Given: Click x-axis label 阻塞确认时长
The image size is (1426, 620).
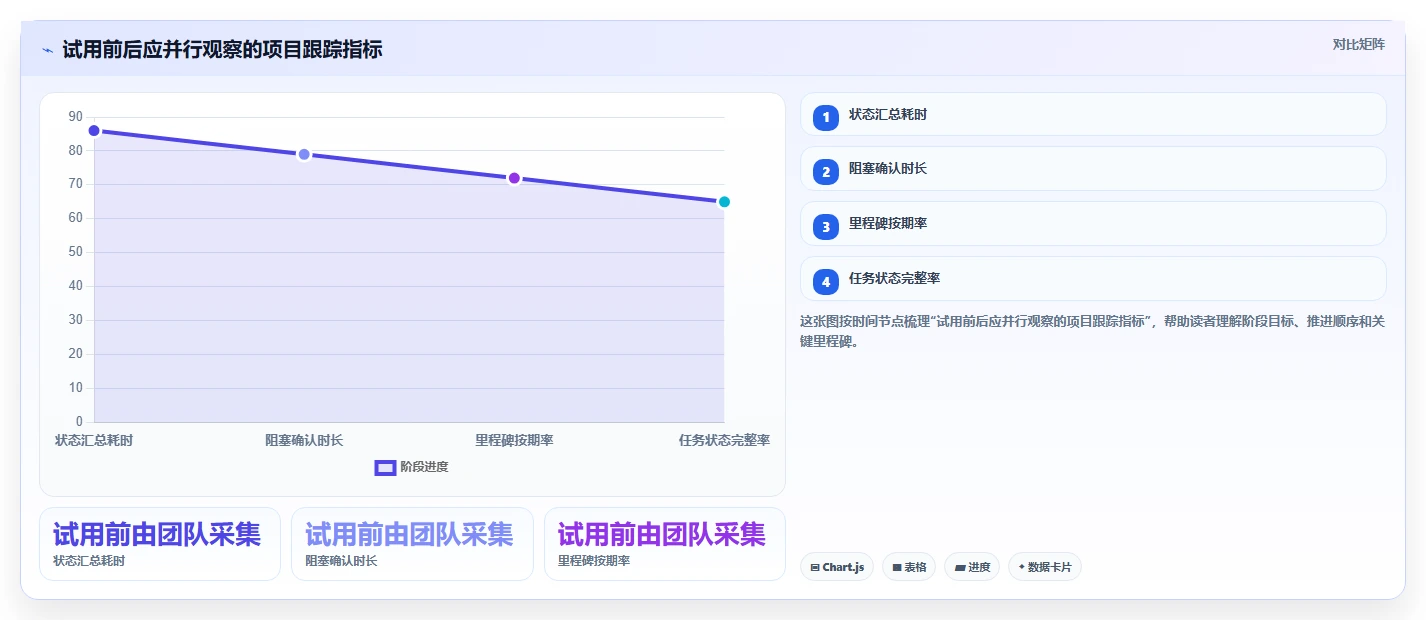Looking at the screenshot, I should (x=304, y=440).
